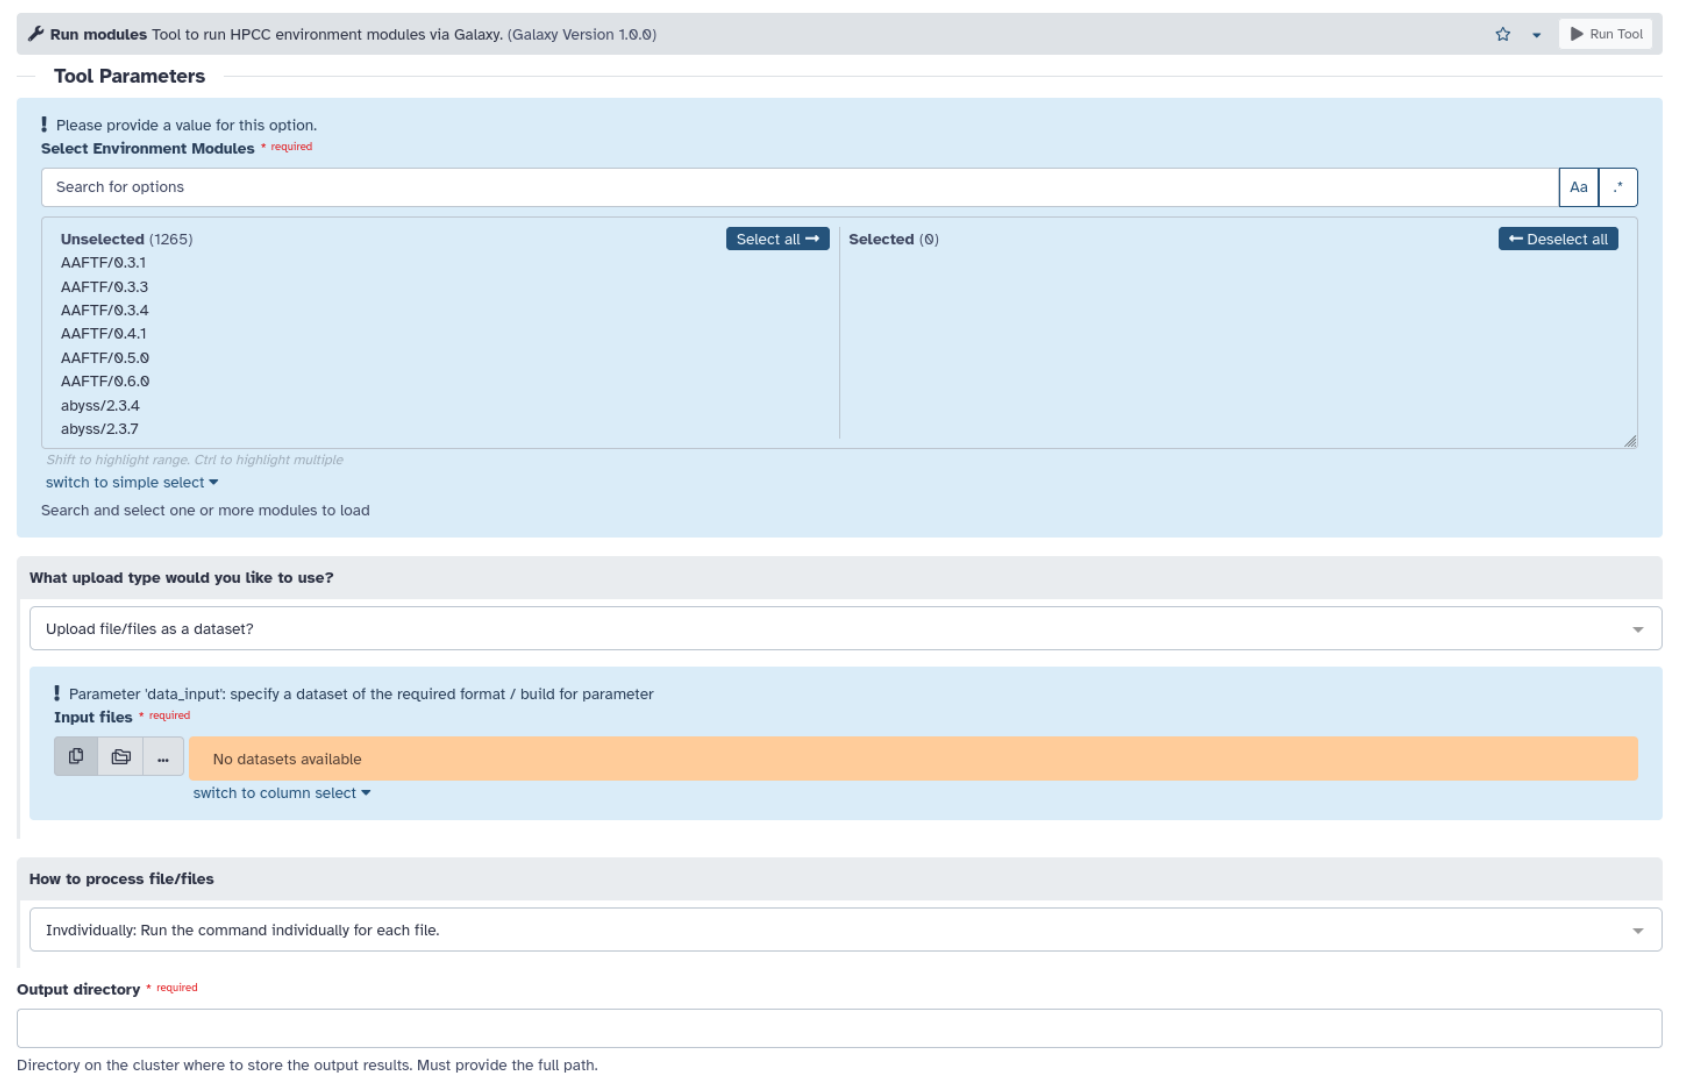Click switch to column select link
Image resolution: width=1682 pixels, height=1089 pixels.
click(x=281, y=793)
